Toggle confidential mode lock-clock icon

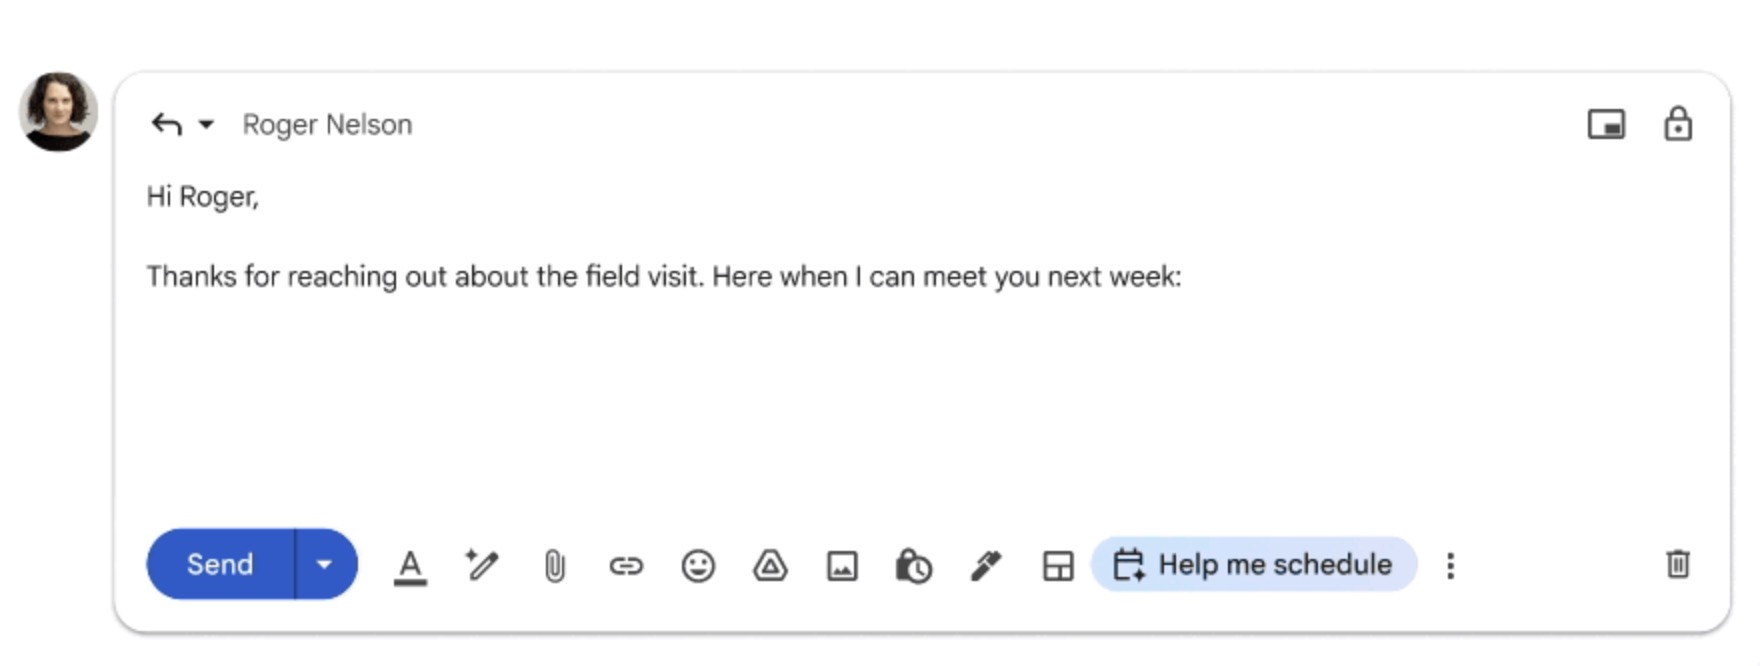914,566
